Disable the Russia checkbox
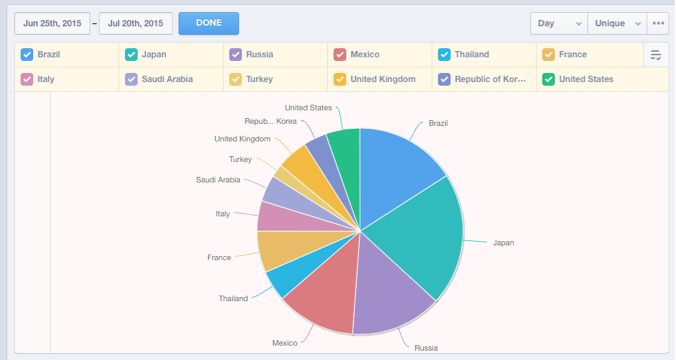Viewport: 676px width, 360px height. pyautogui.click(x=235, y=55)
